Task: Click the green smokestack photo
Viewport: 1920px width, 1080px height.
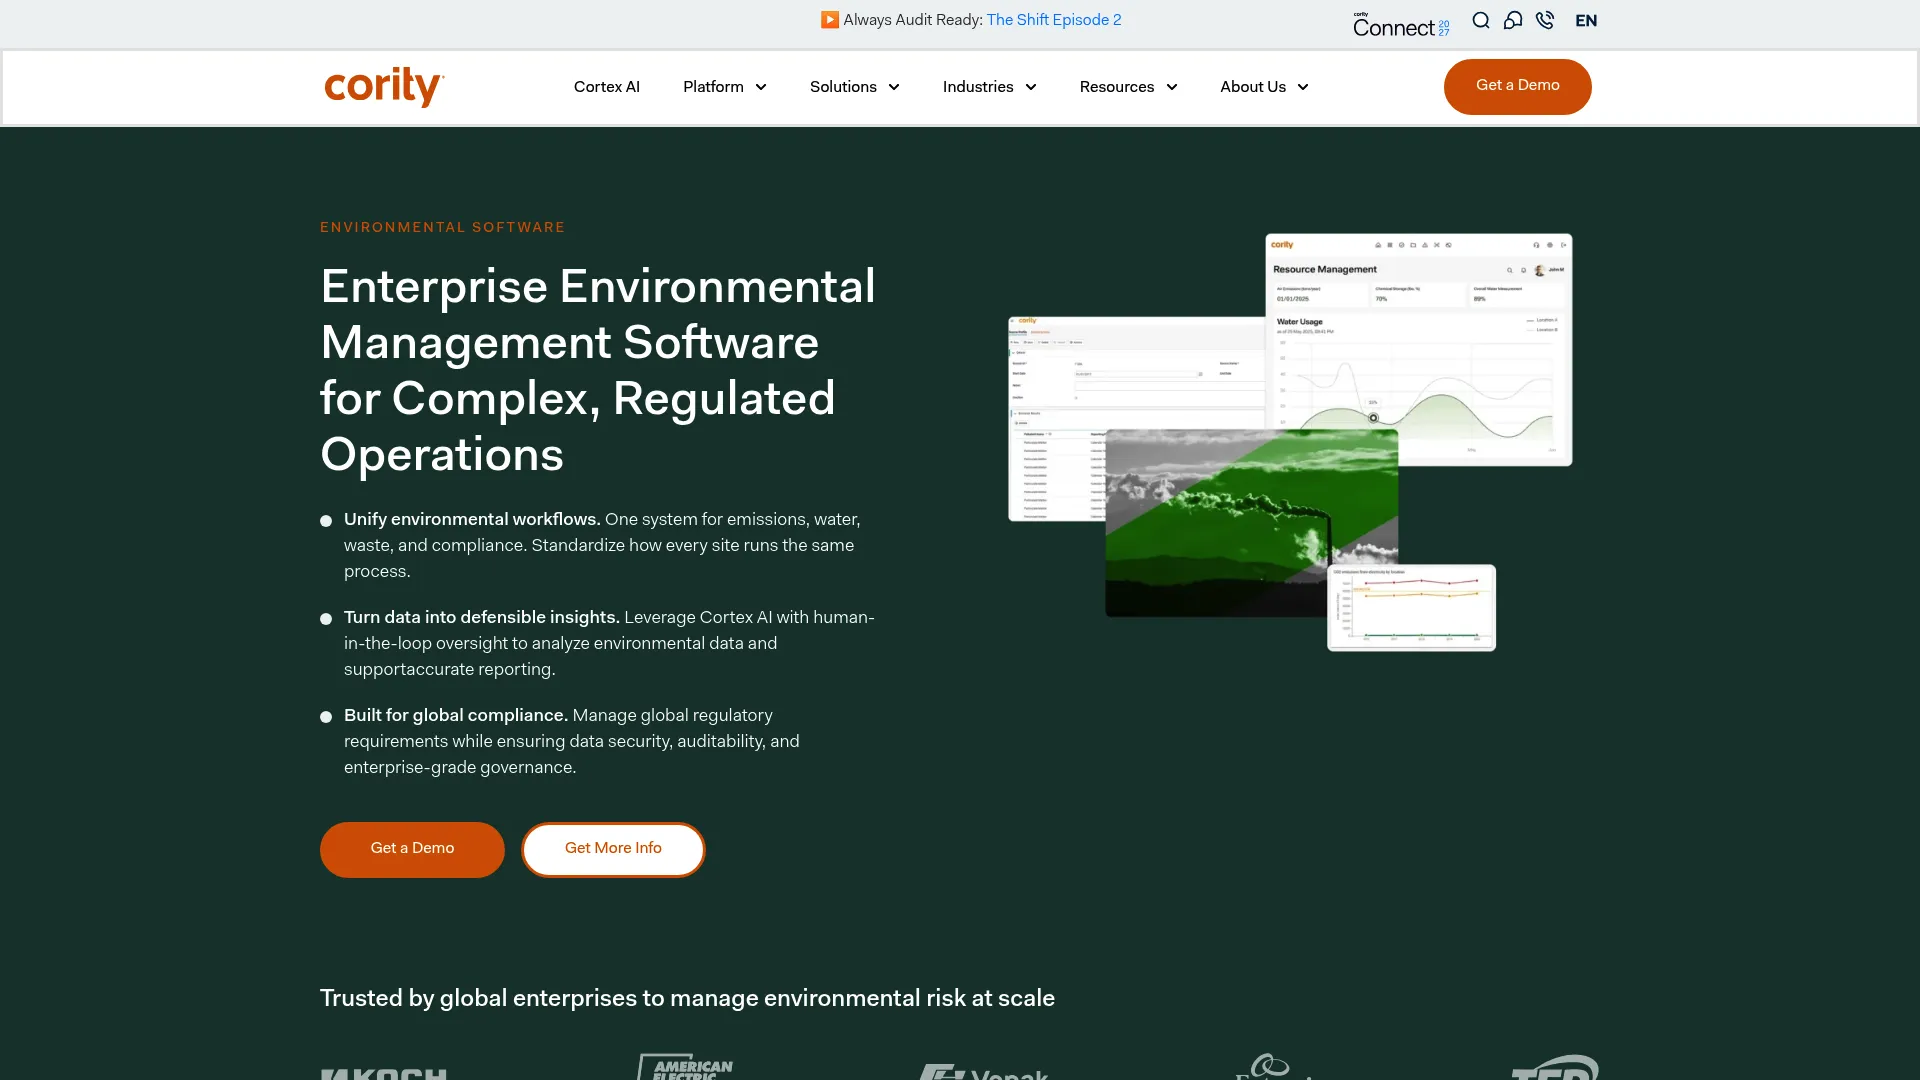Action: [1250, 523]
